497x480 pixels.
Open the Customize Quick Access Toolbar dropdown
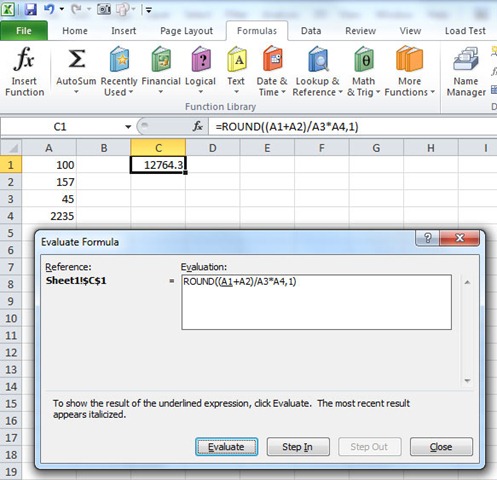pyautogui.click(x=149, y=10)
